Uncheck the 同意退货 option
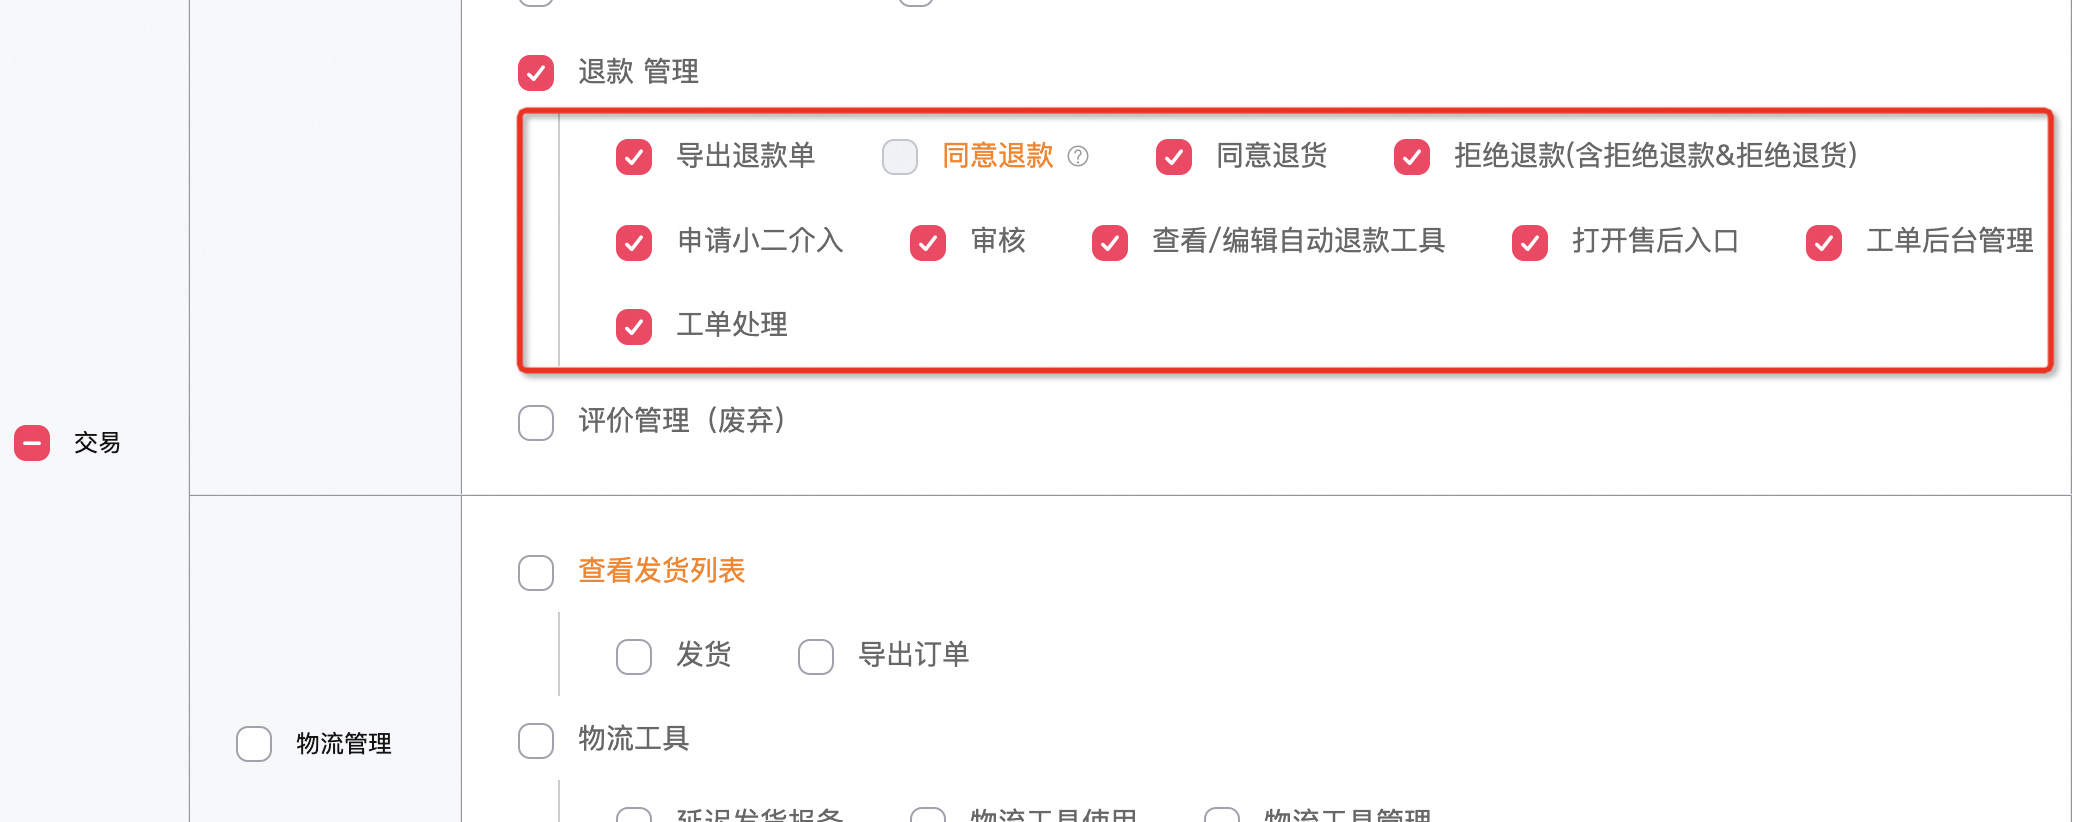2074x822 pixels. (1174, 157)
